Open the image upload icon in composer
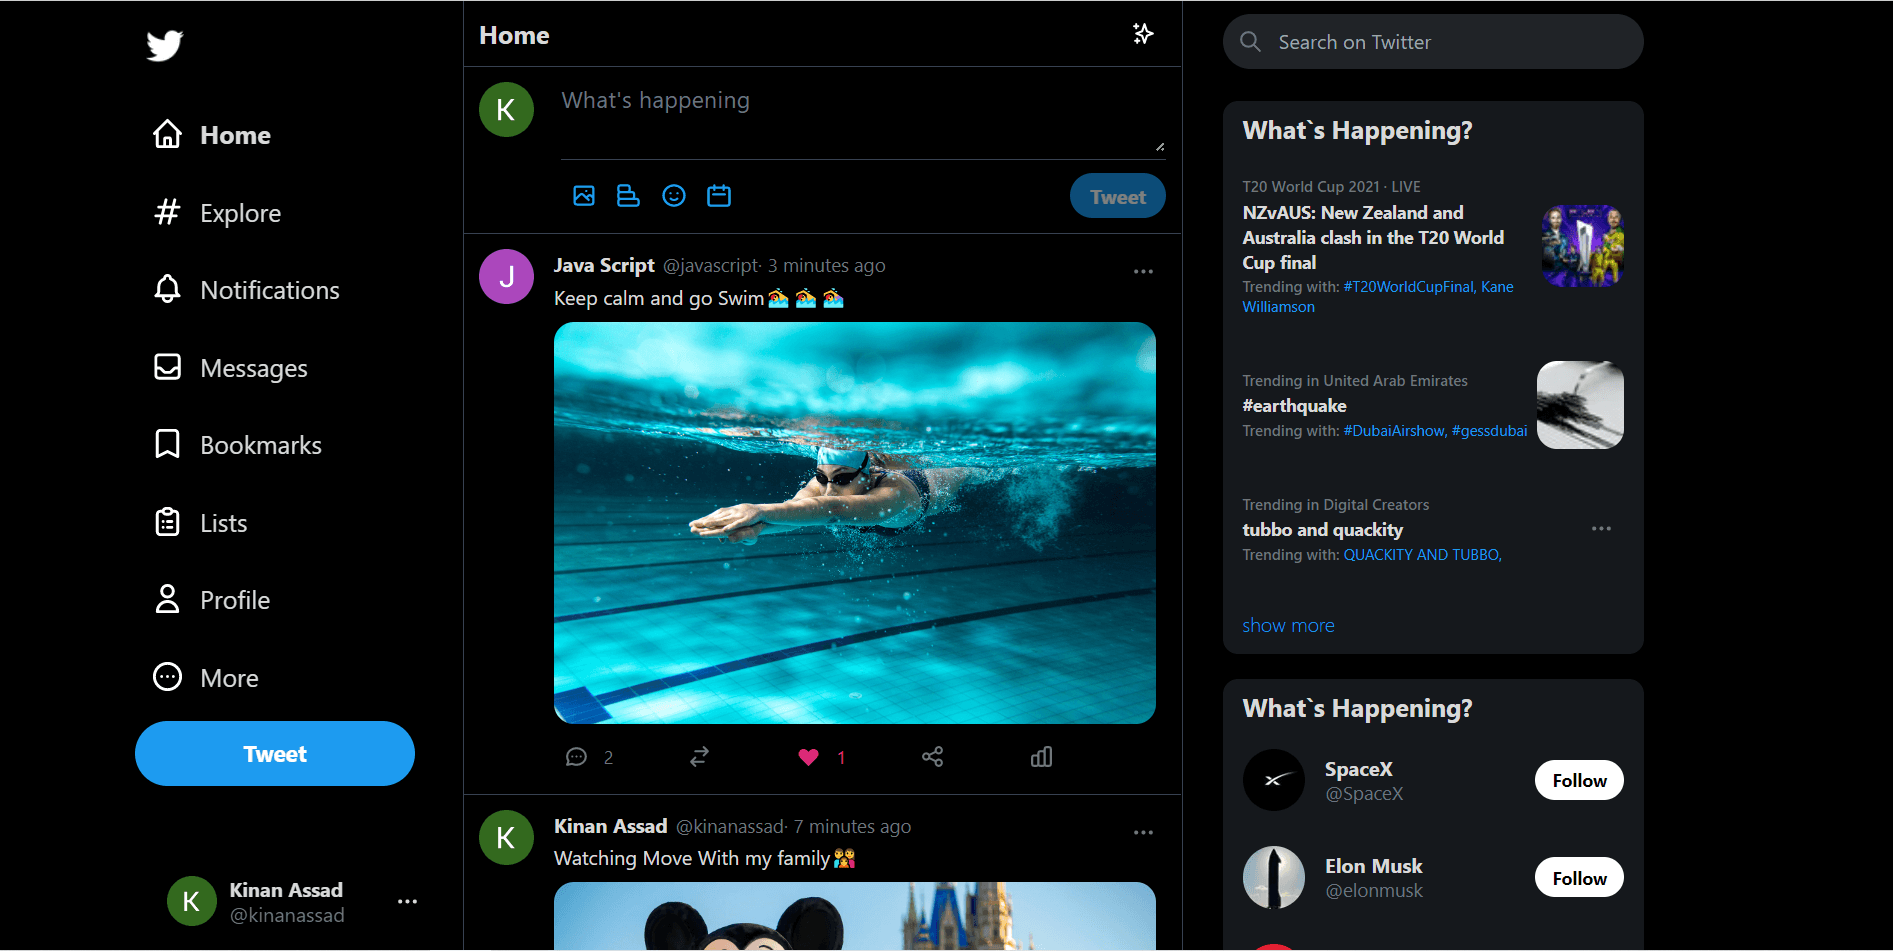1893x951 pixels. (x=584, y=195)
